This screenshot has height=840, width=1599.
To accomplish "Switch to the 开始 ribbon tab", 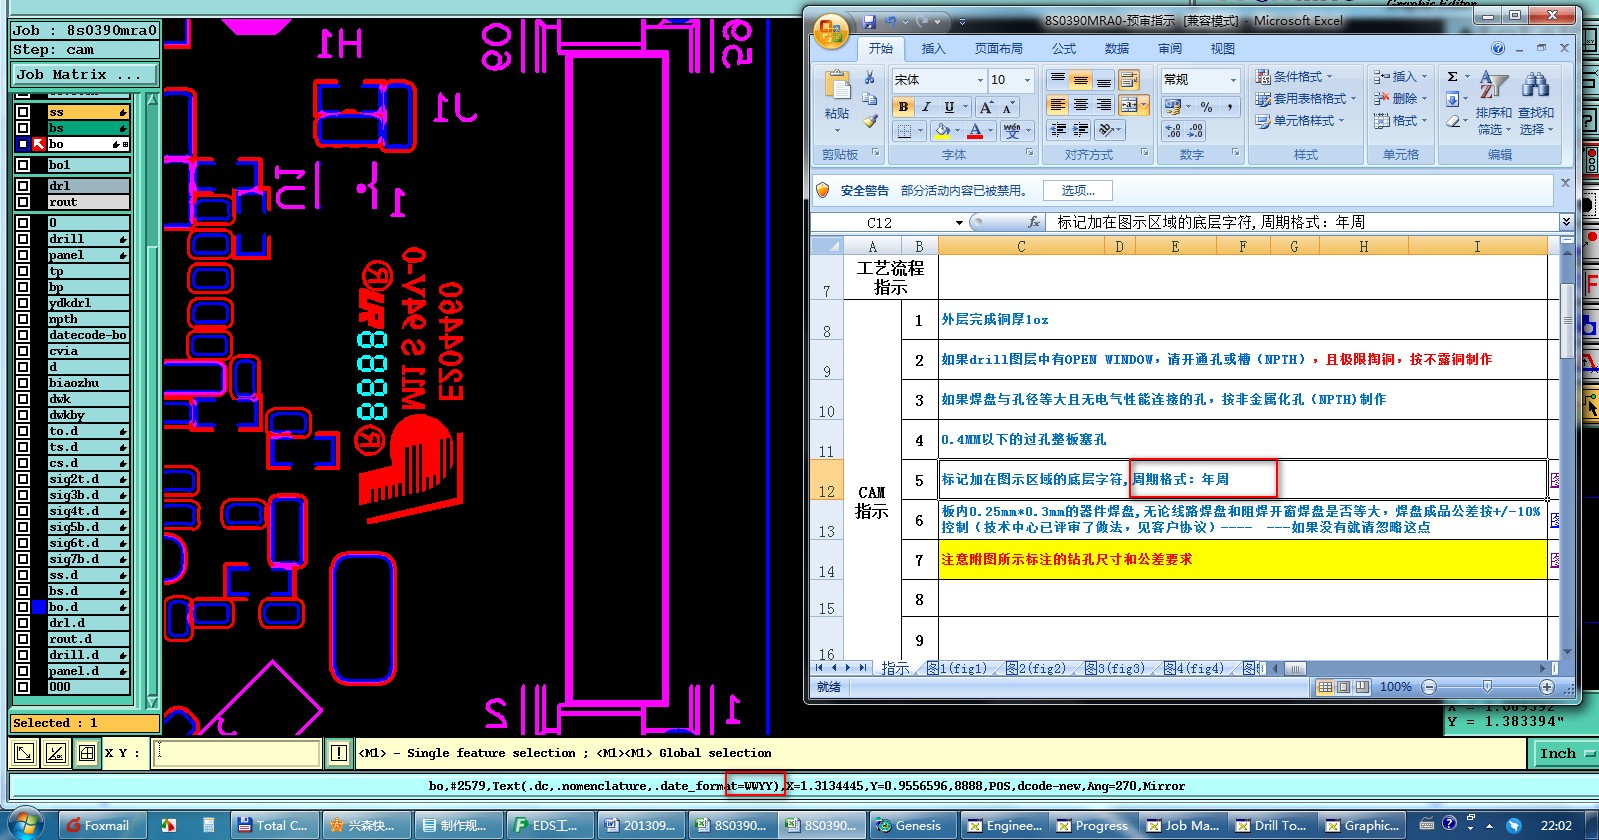I will pos(881,48).
